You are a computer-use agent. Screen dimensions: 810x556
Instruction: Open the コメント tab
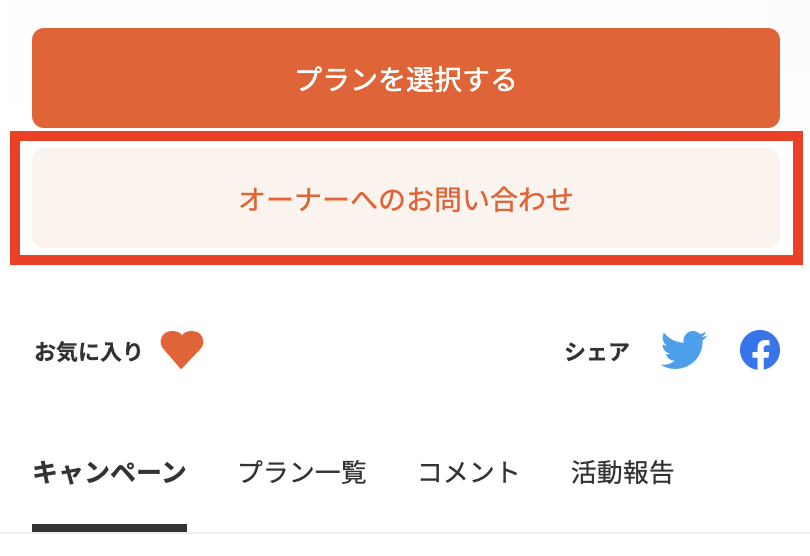click(x=469, y=472)
